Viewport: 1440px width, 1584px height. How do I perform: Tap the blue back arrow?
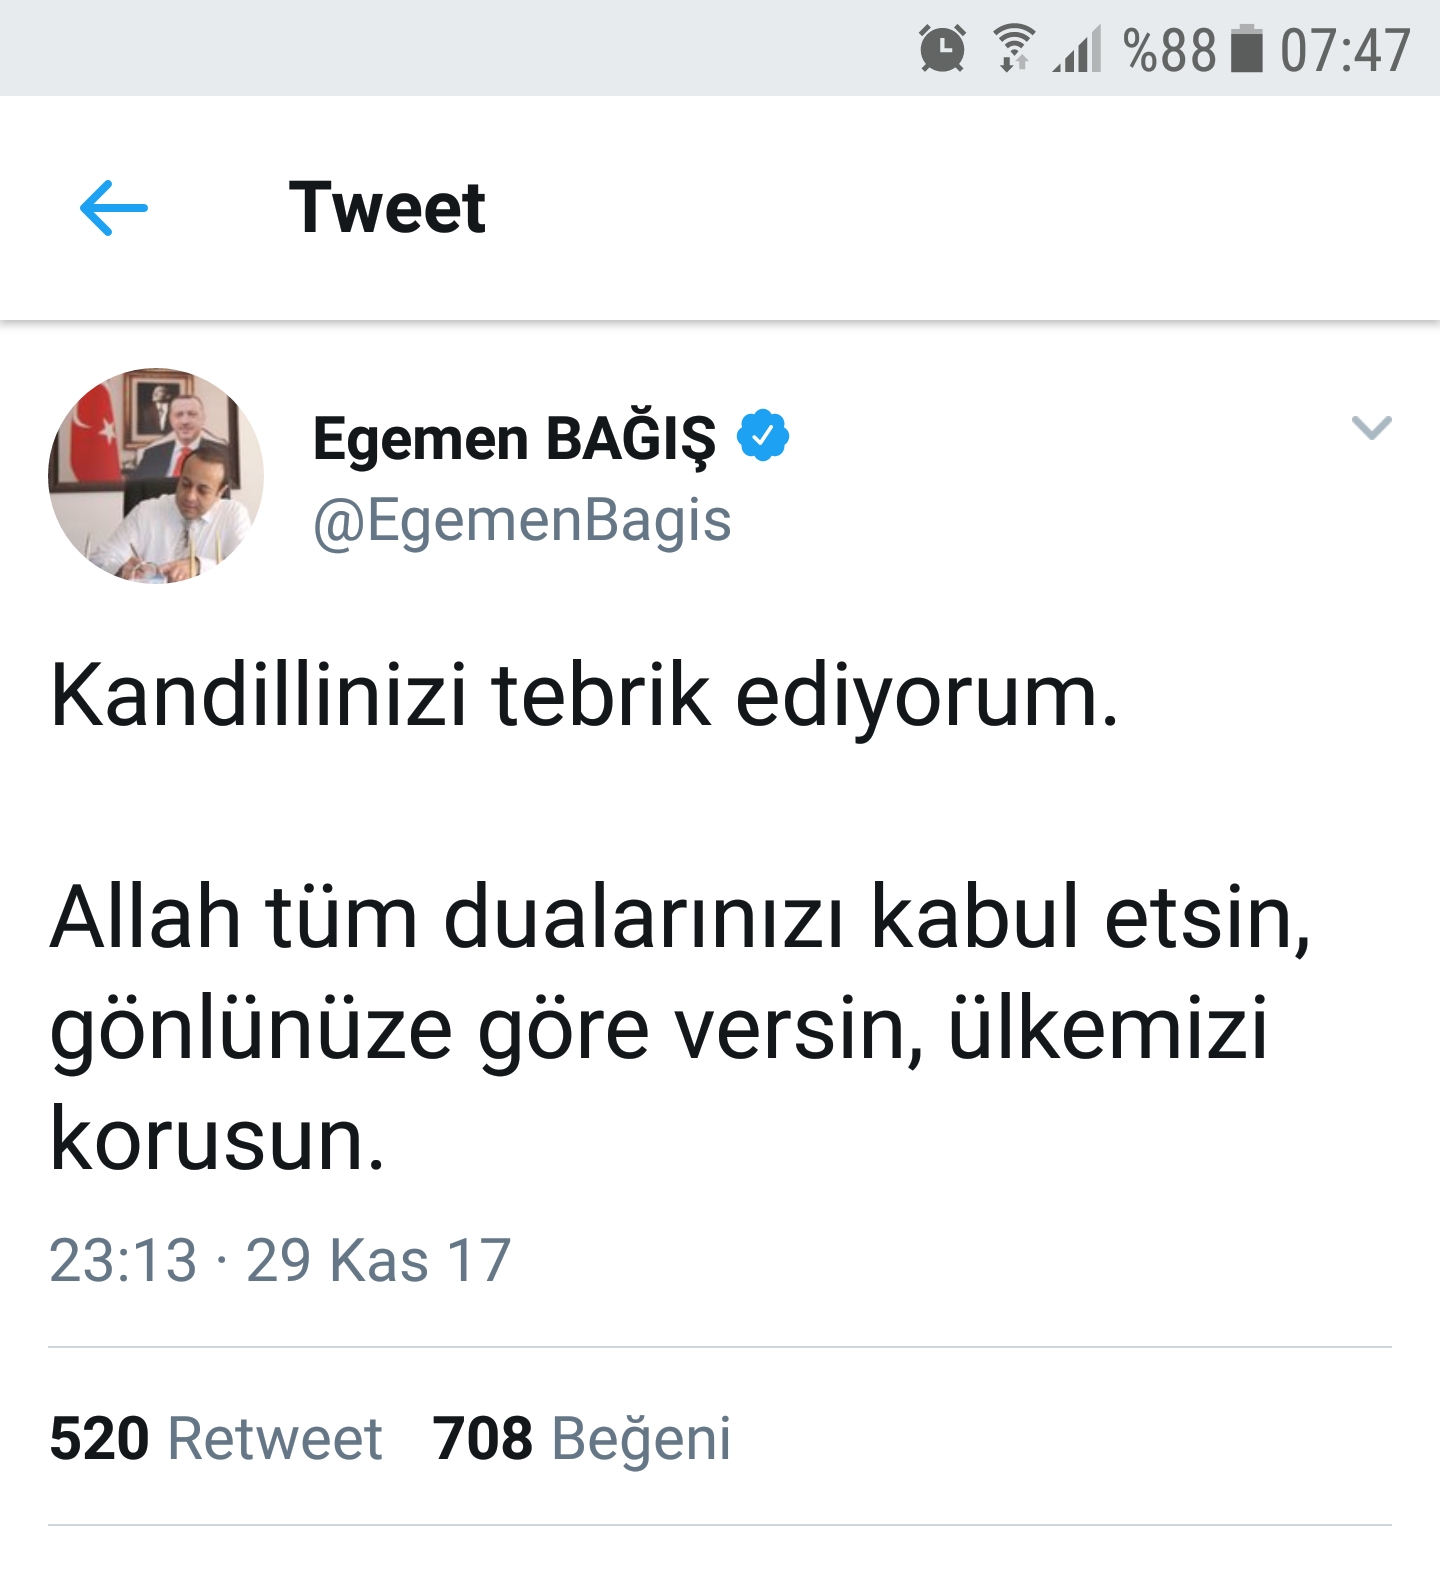click(114, 208)
